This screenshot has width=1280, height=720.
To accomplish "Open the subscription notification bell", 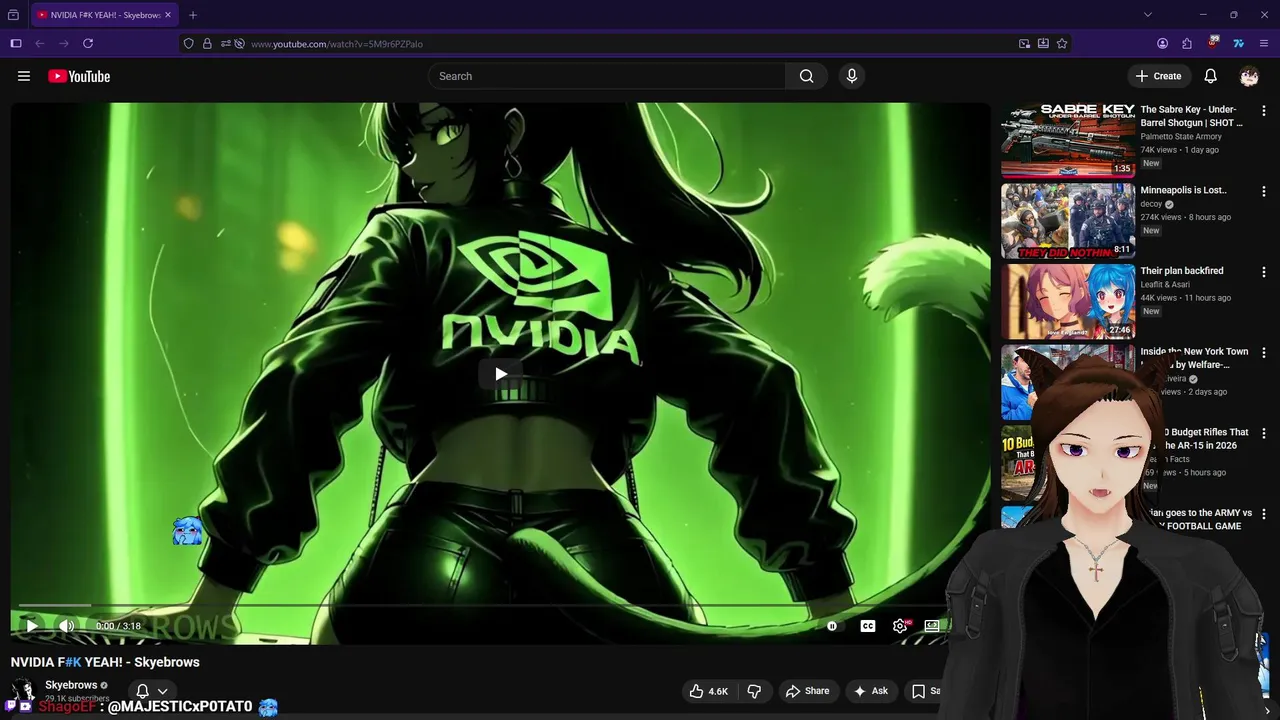I will [x=142, y=691].
